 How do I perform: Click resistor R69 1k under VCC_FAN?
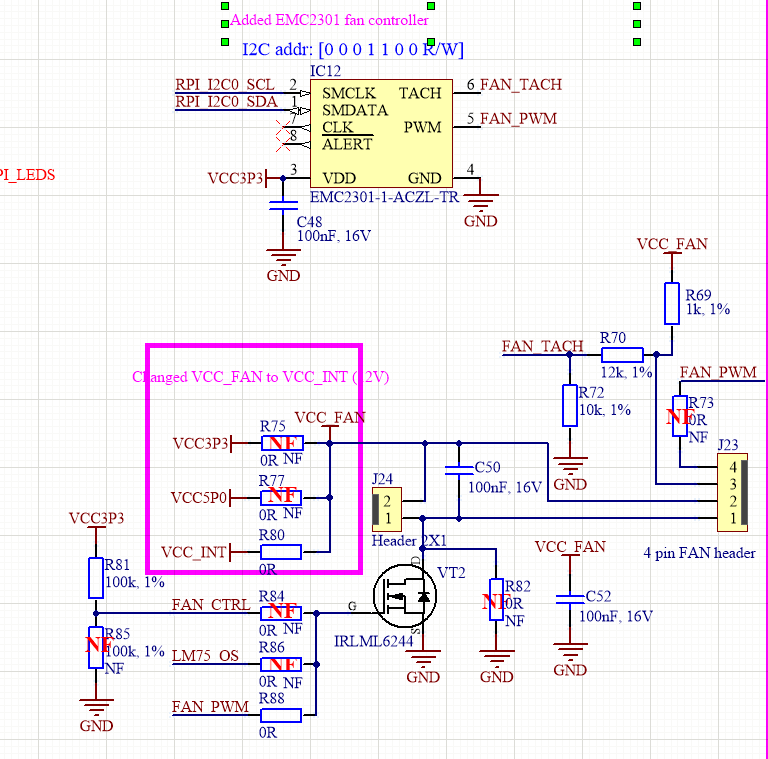[672, 303]
